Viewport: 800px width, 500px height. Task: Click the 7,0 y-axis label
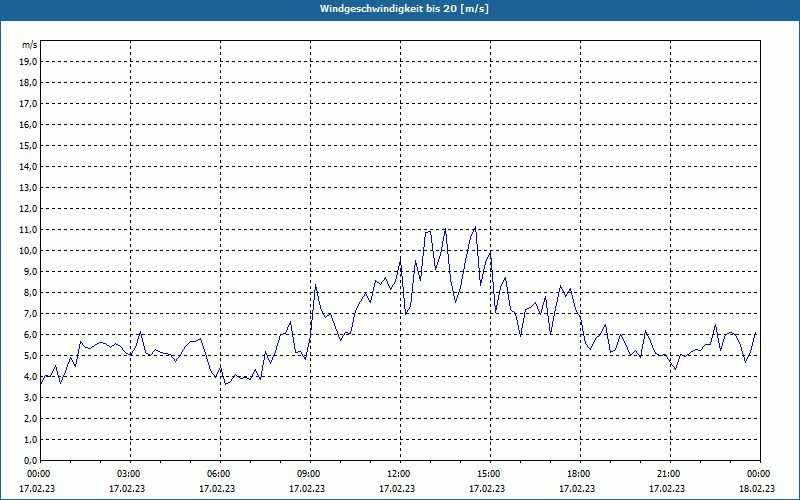coord(31,314)
